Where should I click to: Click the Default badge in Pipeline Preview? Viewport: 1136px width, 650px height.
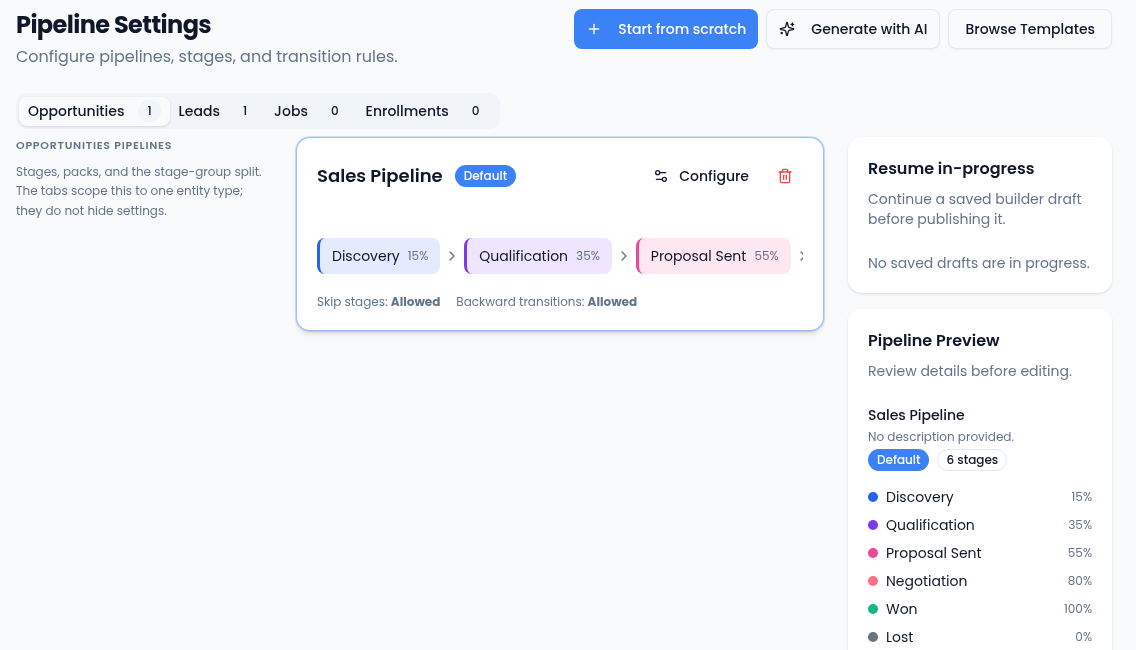898,459
